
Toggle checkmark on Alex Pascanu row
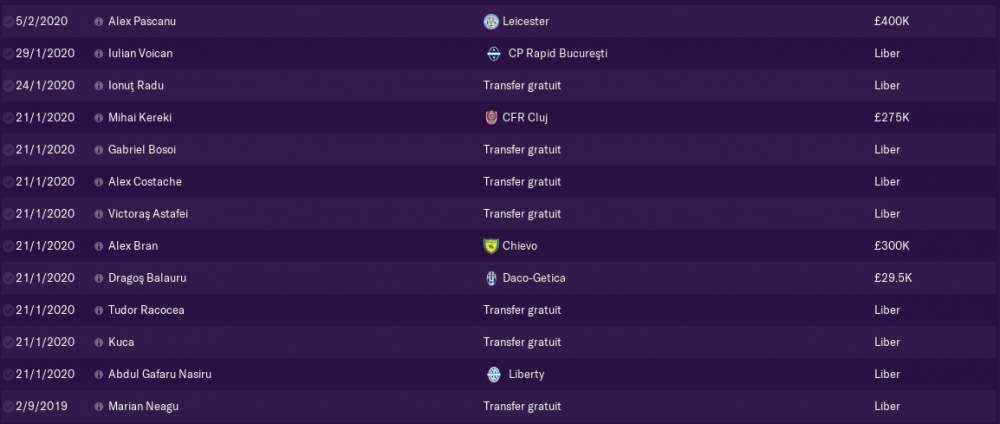(x=8, y=22)
